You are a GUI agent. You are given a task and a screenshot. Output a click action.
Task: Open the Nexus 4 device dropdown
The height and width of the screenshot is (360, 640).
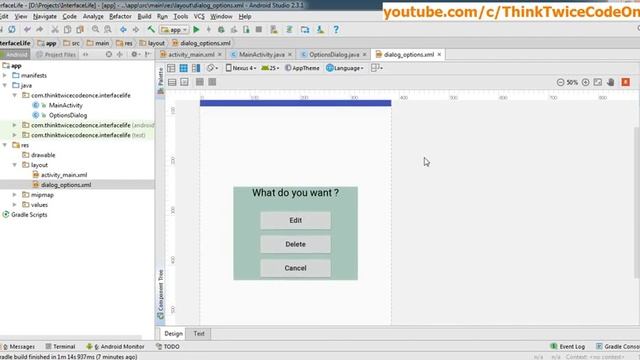point(241,68)
